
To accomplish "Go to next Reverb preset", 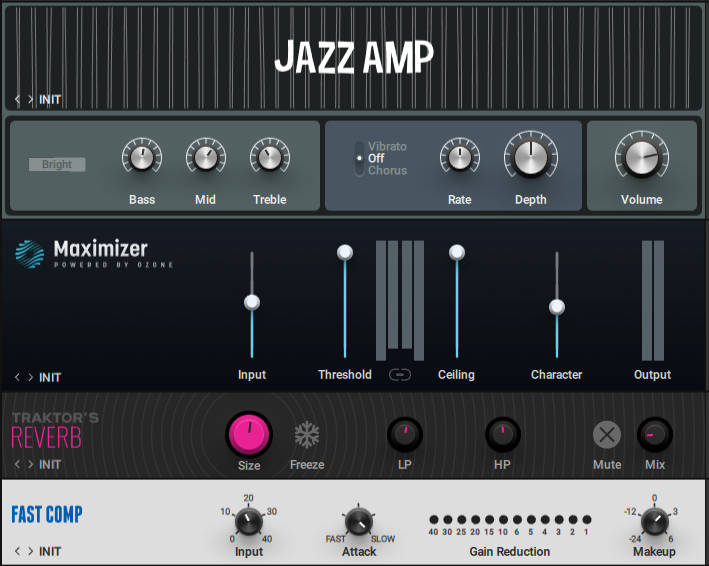I will tap(30, 464).
